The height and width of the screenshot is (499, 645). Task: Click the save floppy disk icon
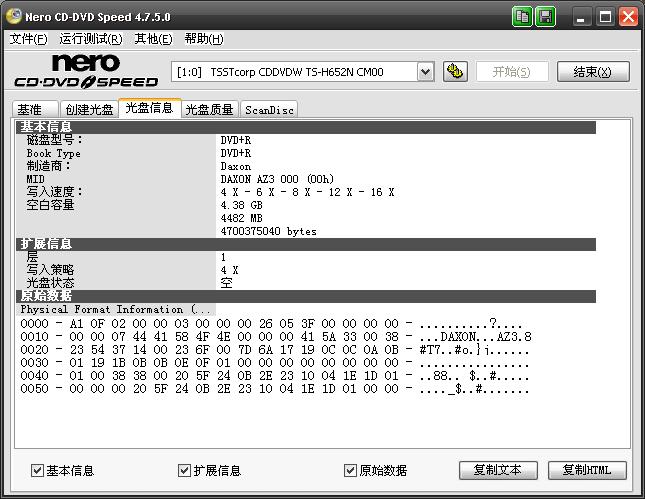545,17
